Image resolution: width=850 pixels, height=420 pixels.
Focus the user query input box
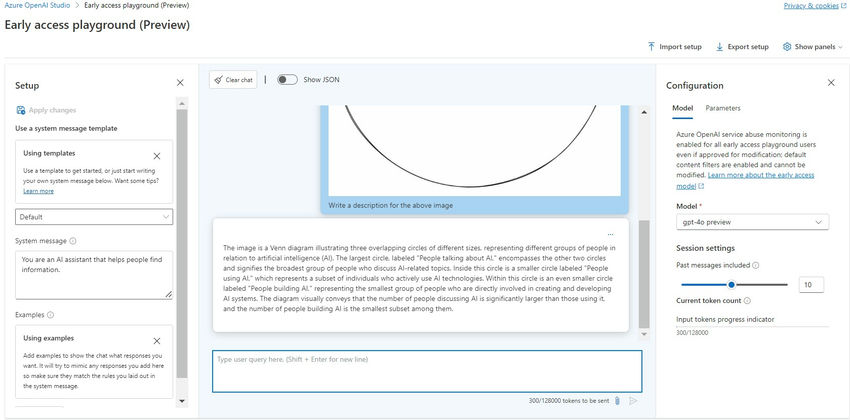click(x=427, y=371)
